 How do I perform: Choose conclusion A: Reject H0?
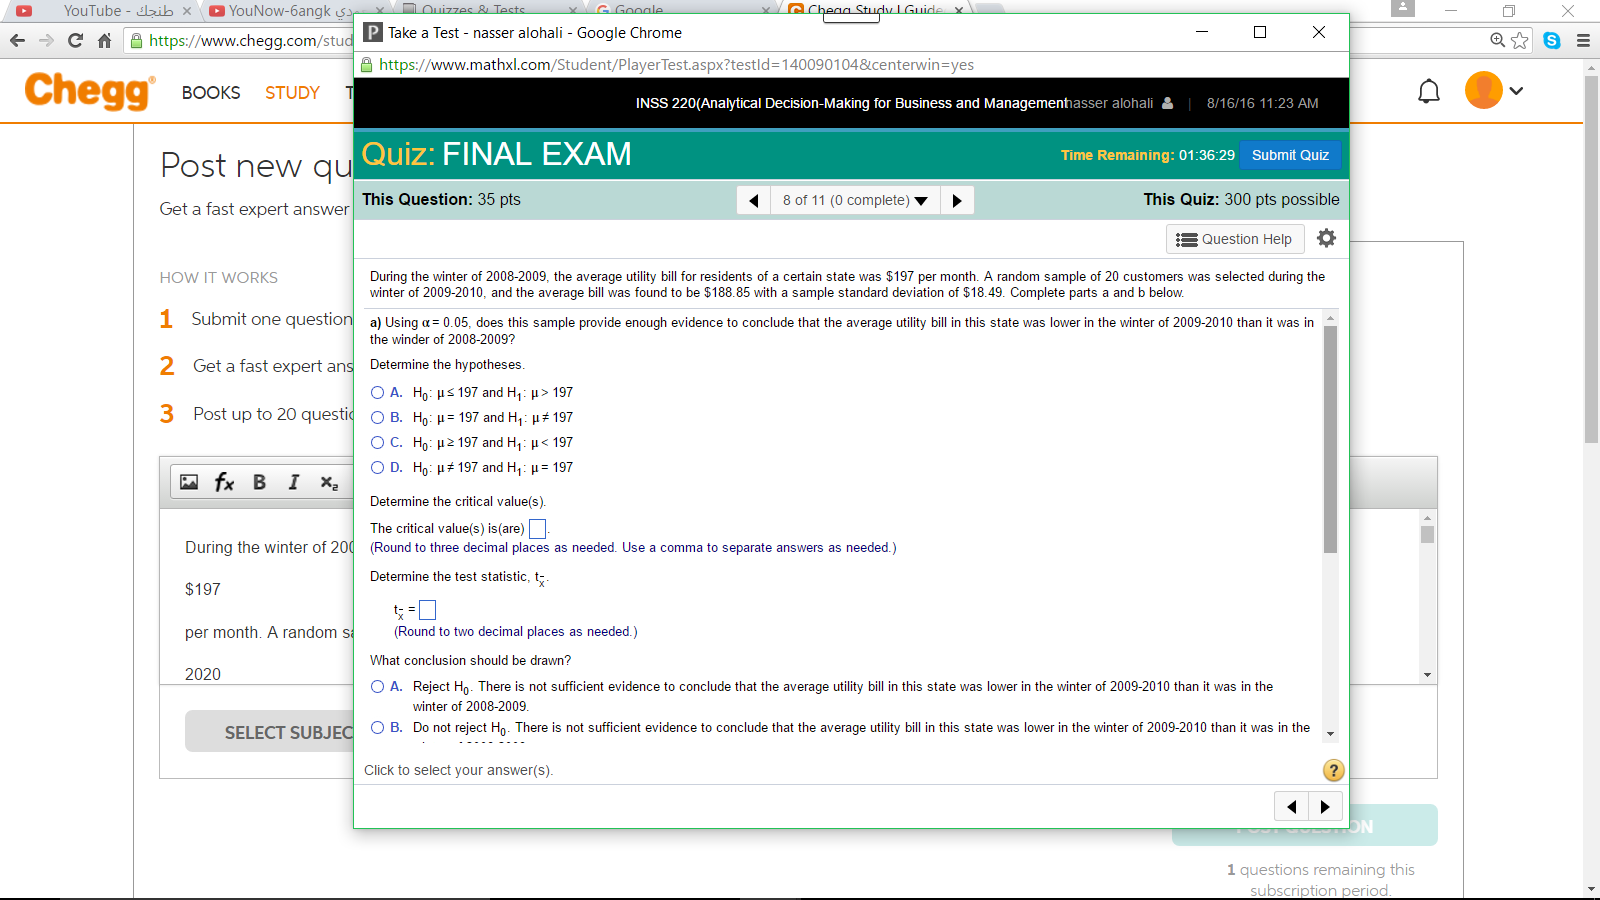[x=377, y=686]
